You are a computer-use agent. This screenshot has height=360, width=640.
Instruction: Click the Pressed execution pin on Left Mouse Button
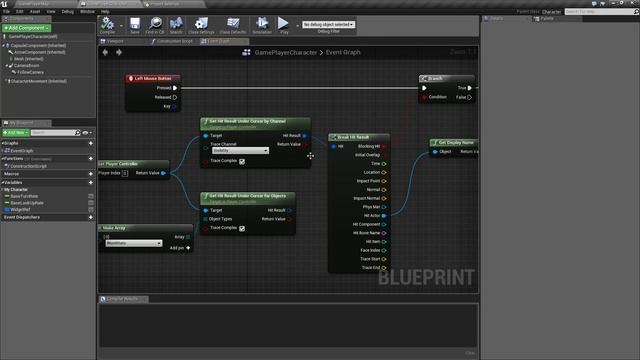(175, 88)
